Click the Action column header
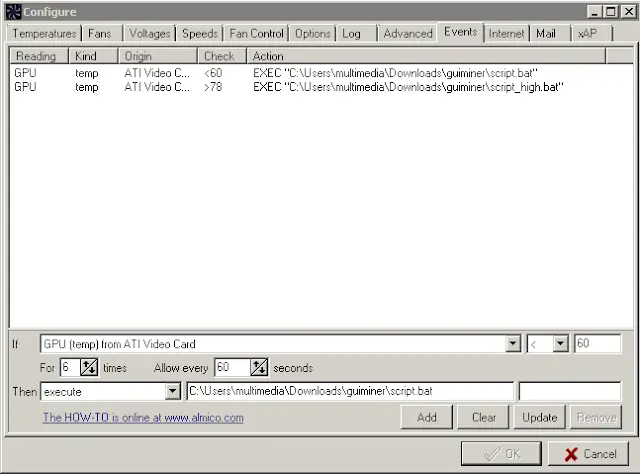Image resolution: width=640 pixels, height=474 pixels. [426, 56]
